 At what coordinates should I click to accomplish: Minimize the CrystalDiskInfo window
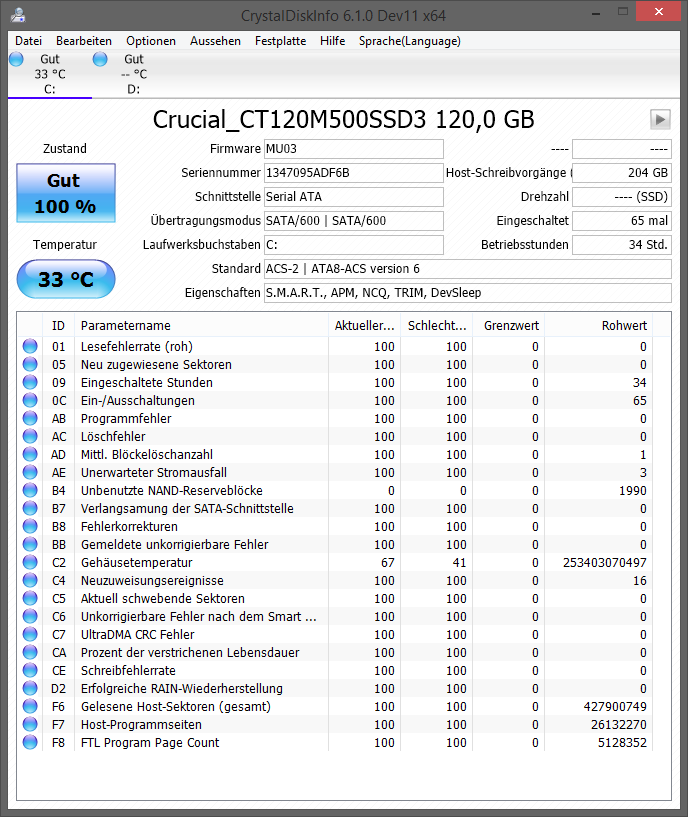(596, 12)
